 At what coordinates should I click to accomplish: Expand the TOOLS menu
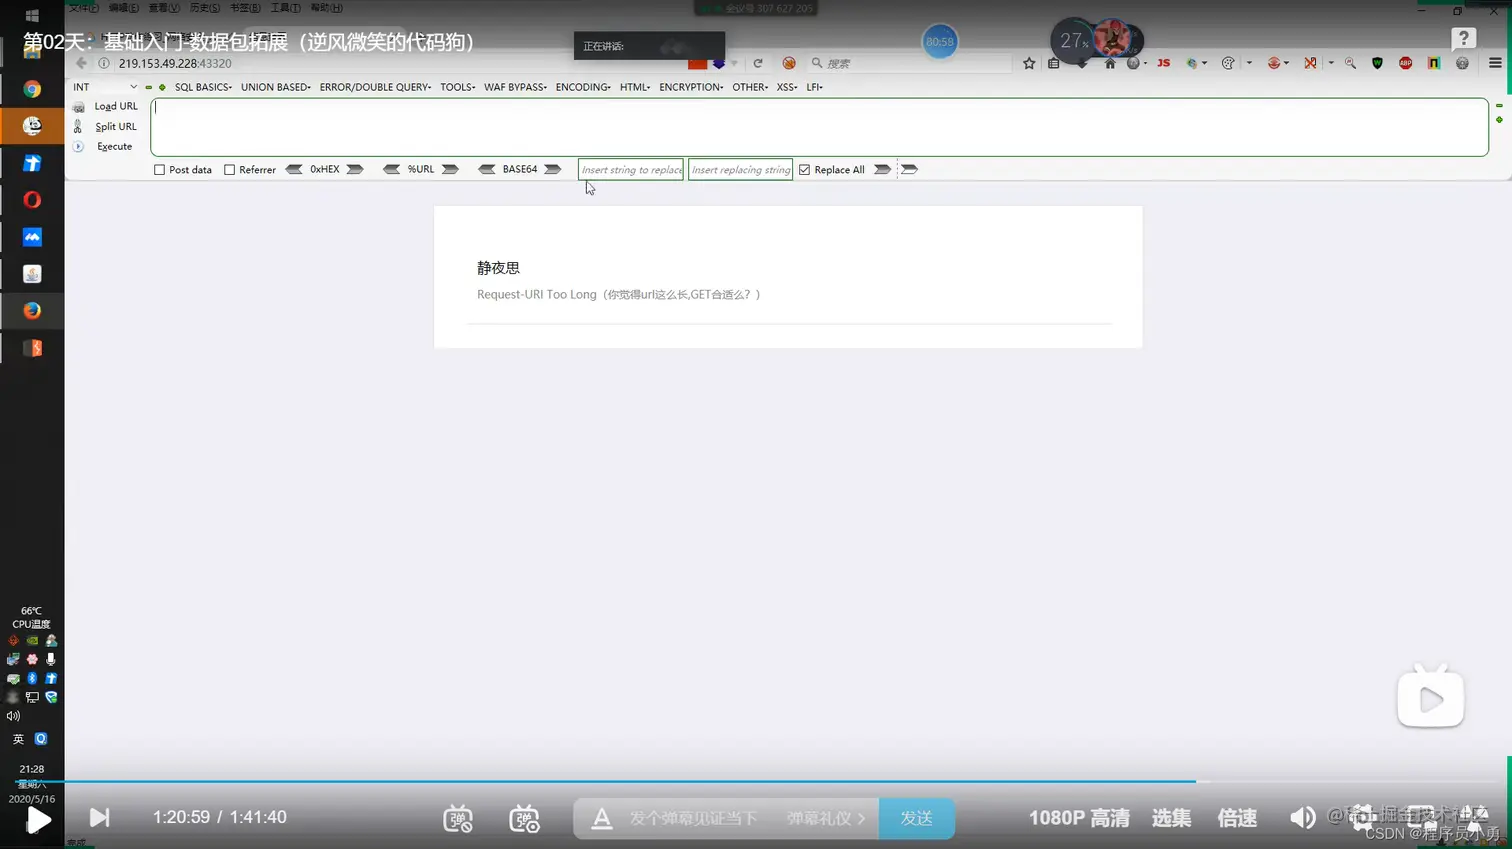(457, 87)
